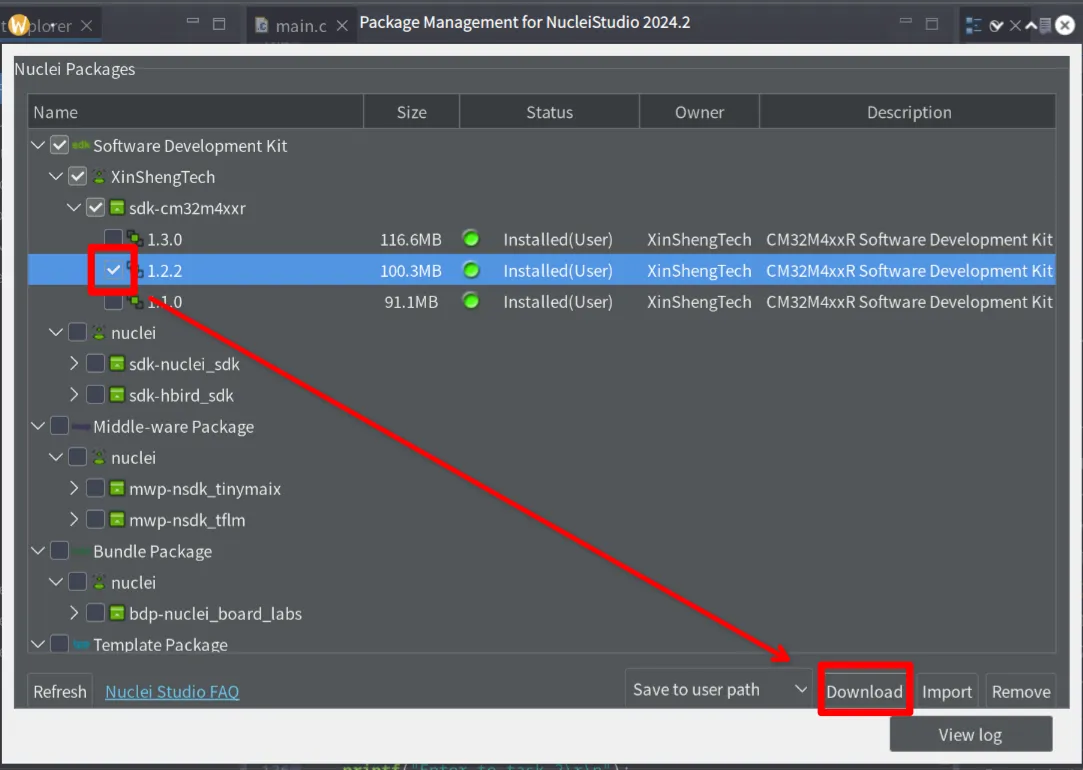This screenshot has height=770, width=1083.
Task: Tick the Middle-ware Package checkbox
Action: click(x=60, y=427)
